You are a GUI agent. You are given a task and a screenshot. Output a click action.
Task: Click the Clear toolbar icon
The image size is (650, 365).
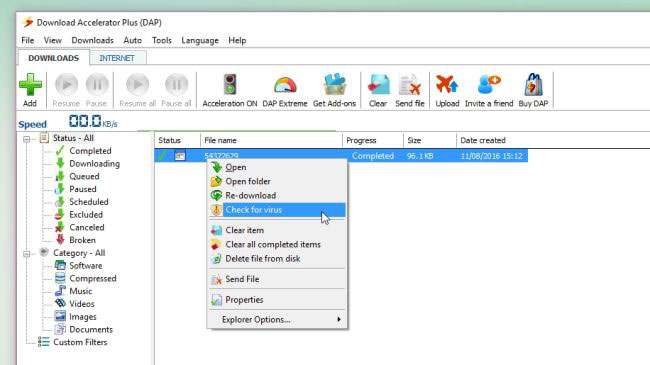tap(378, 85)
